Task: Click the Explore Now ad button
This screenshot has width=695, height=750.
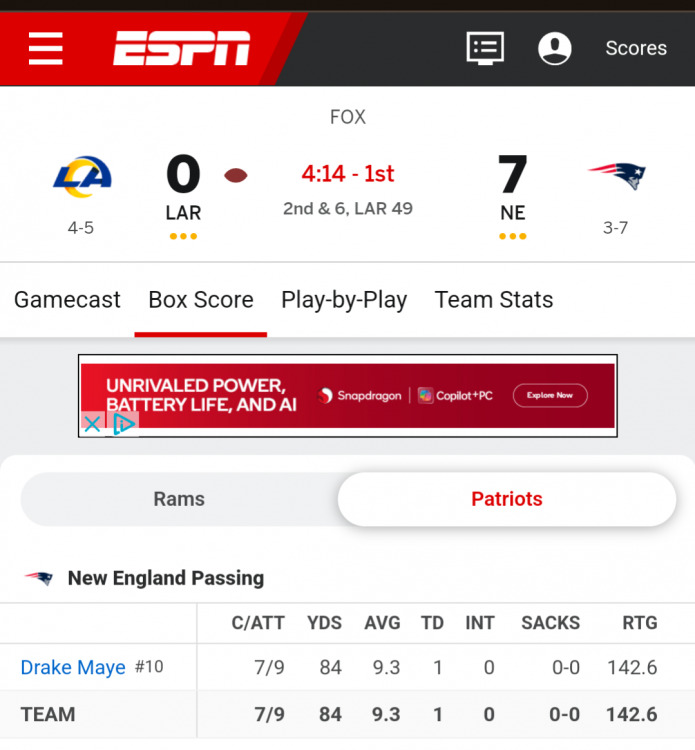Action: tap(550, 395)
